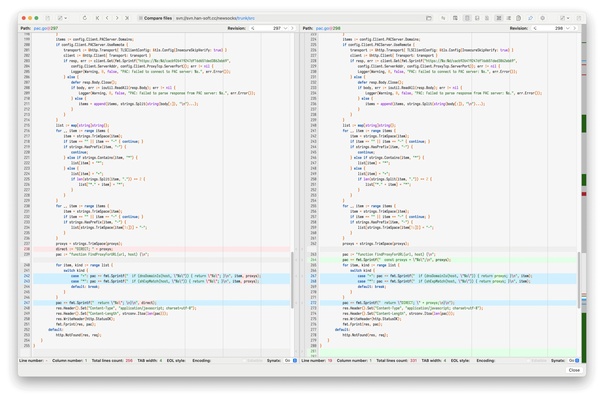The width and height of the screenshot is (604, 400).
Task: Select the deleted red line 238 in left pane
Action: click(x=161, y=249)
